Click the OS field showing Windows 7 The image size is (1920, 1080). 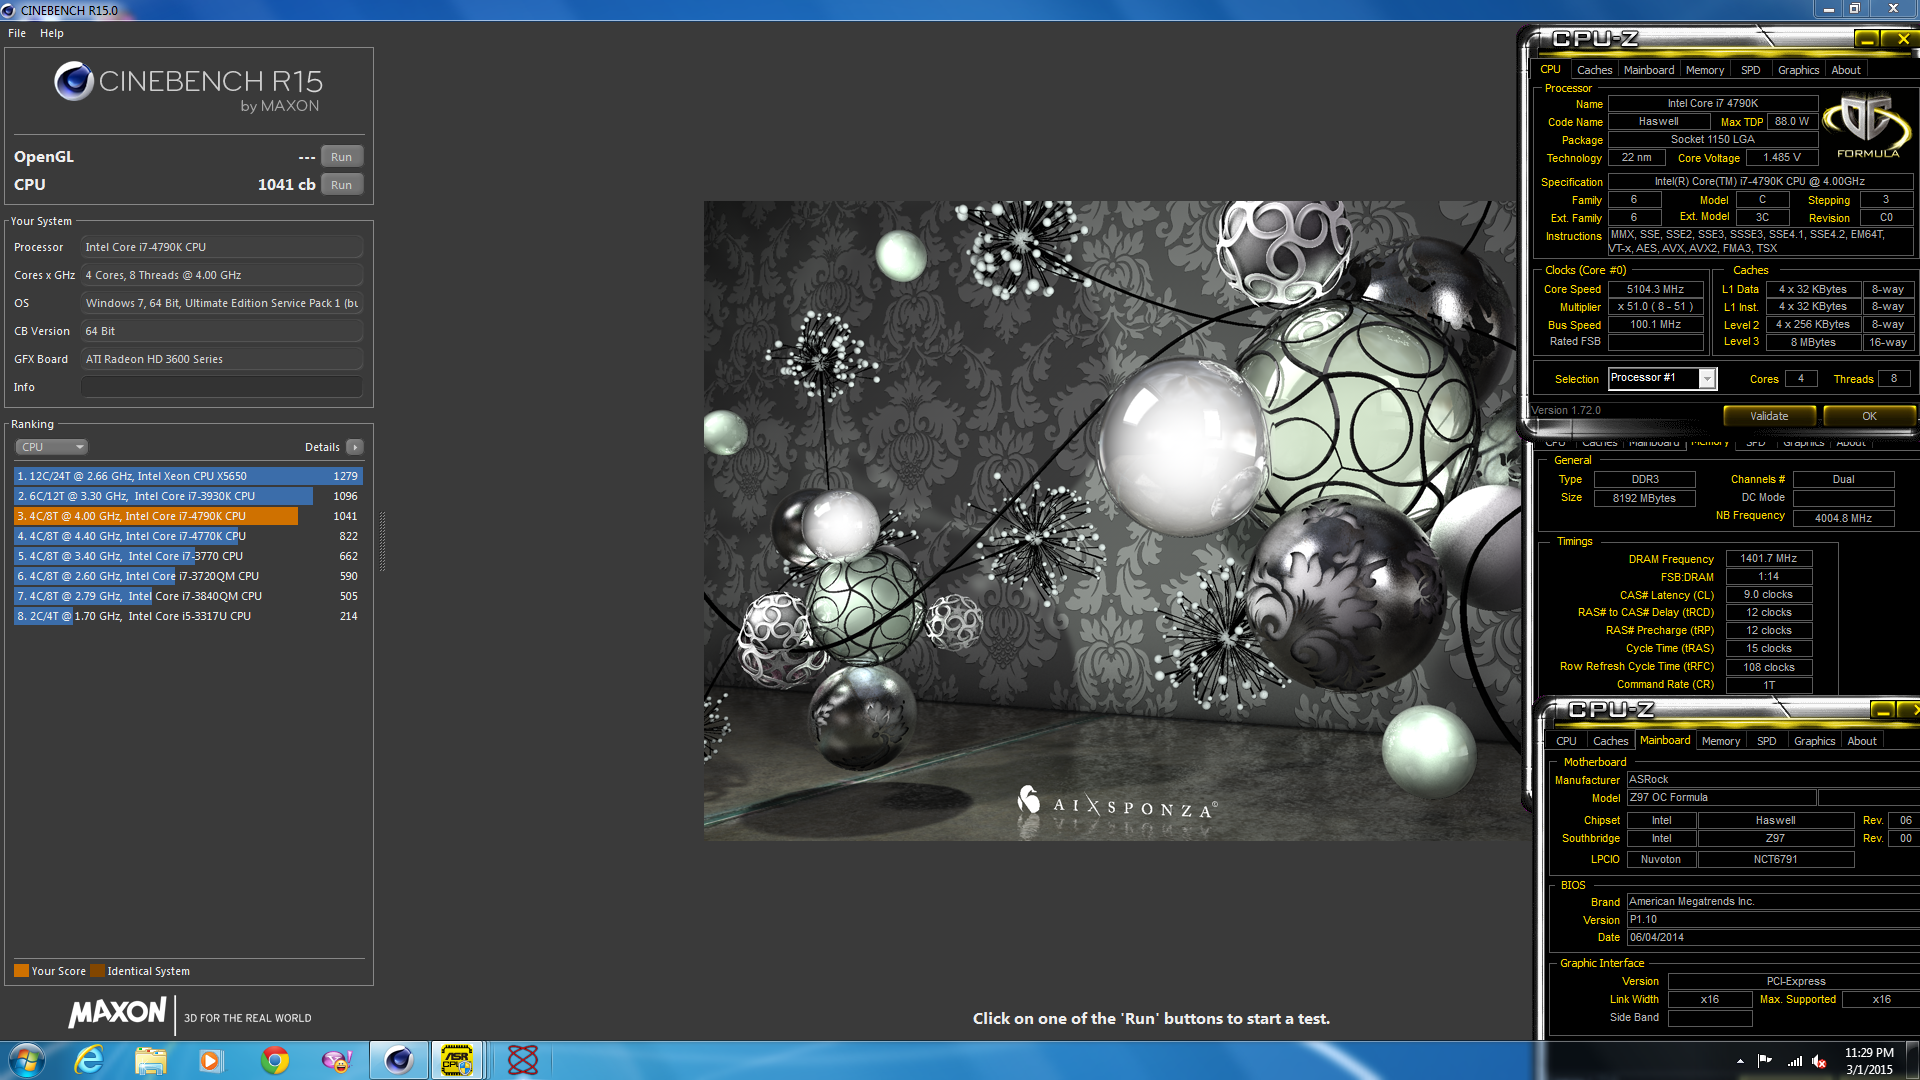(x=222, y=303)
